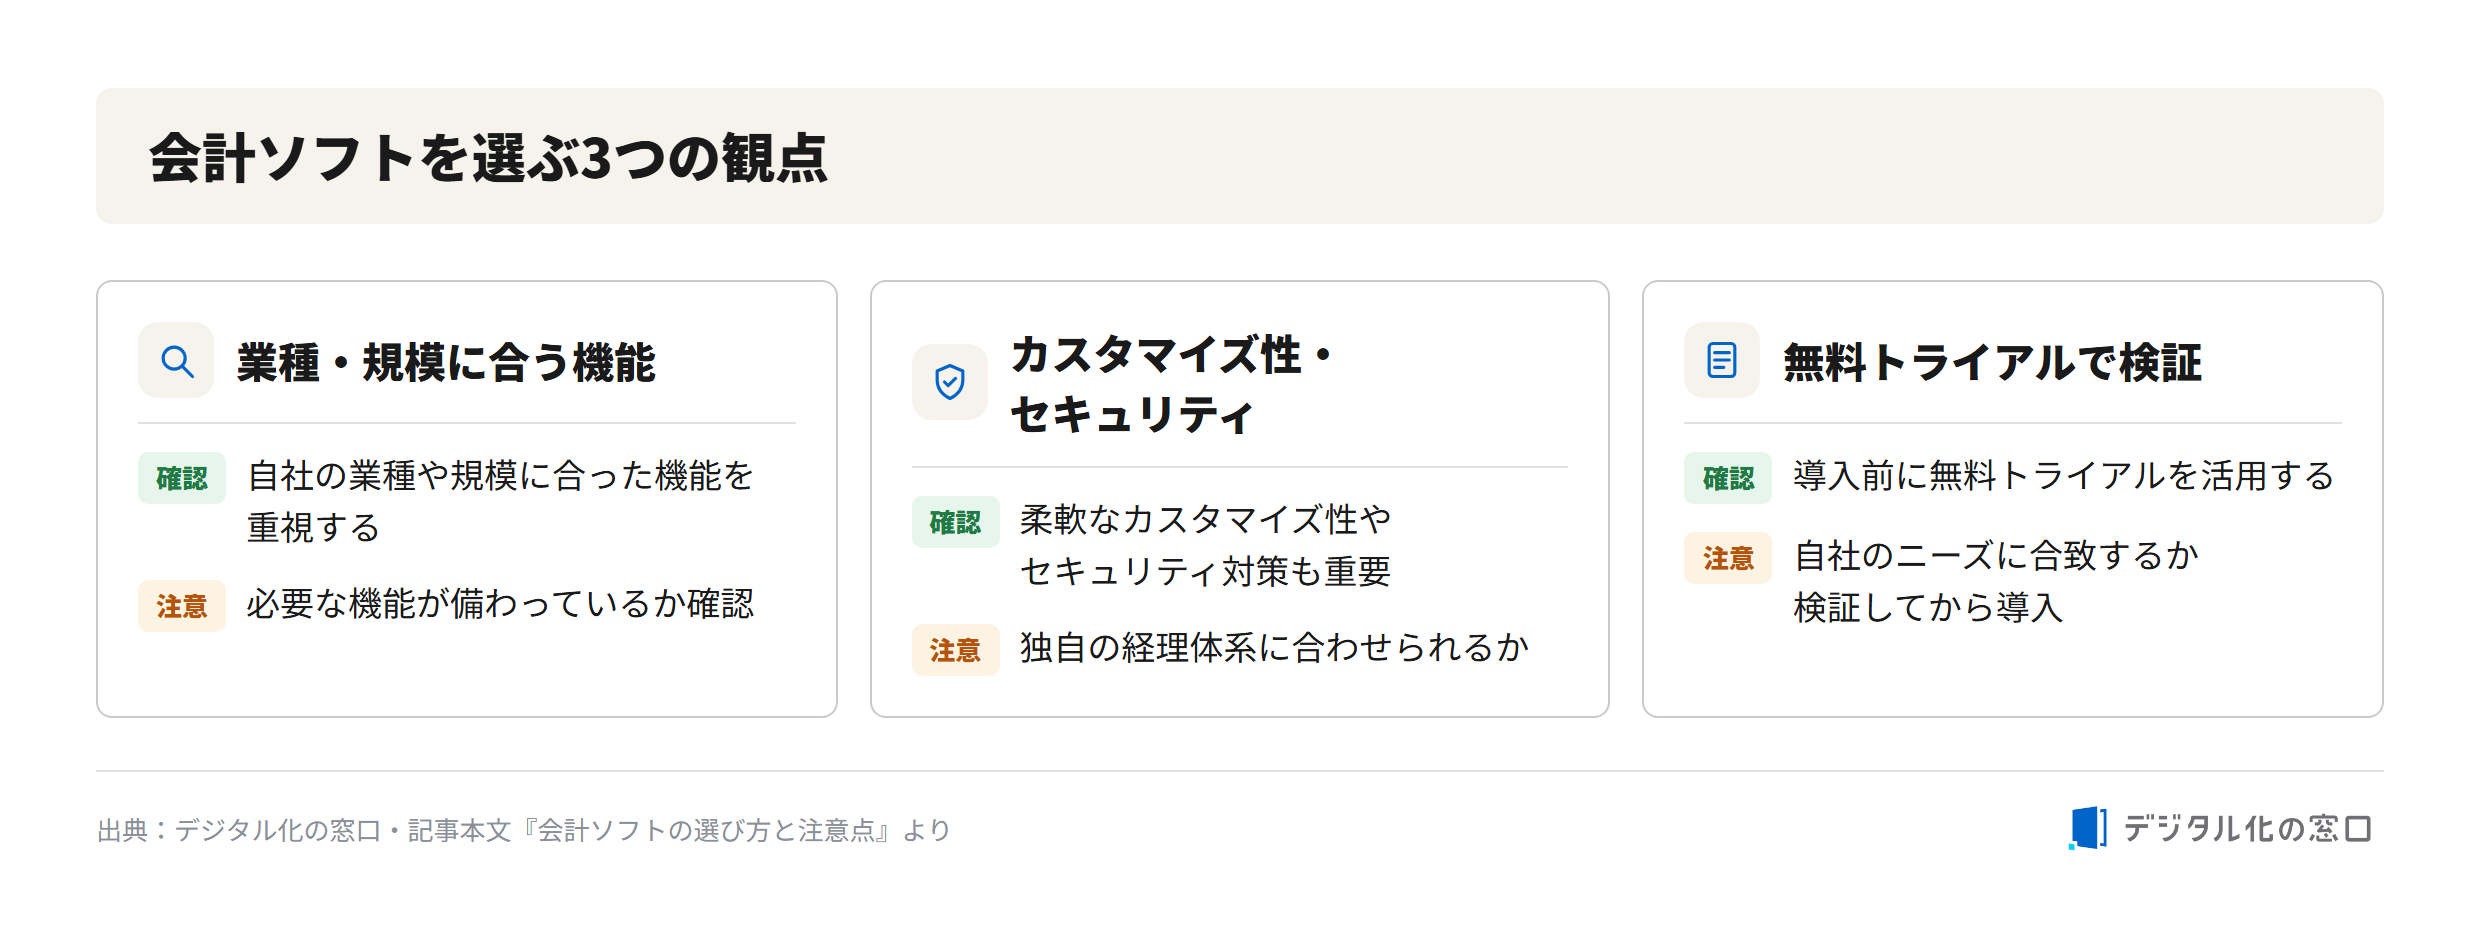Click text 必要な機能が備わっているか確認

tap(500, 604)
